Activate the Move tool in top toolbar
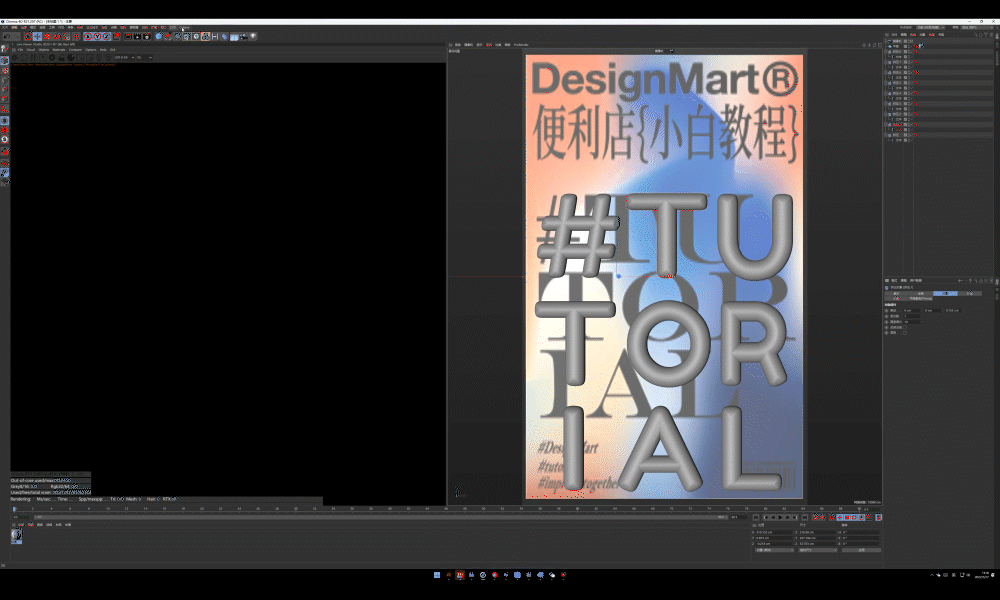Viewport: 1000px width, 600px height. pyautogui.click(x=37, y=37)
